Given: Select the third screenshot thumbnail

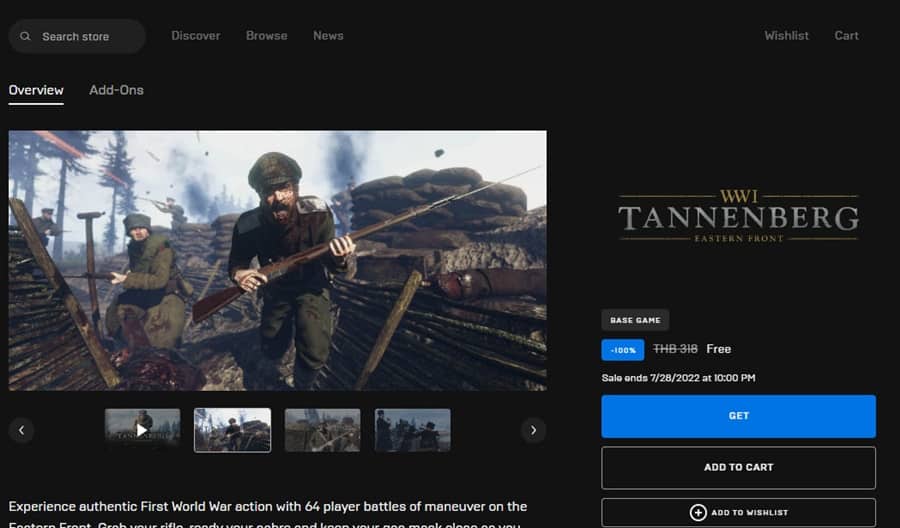Looking at the screenshot, I should [x=323, y=430].
